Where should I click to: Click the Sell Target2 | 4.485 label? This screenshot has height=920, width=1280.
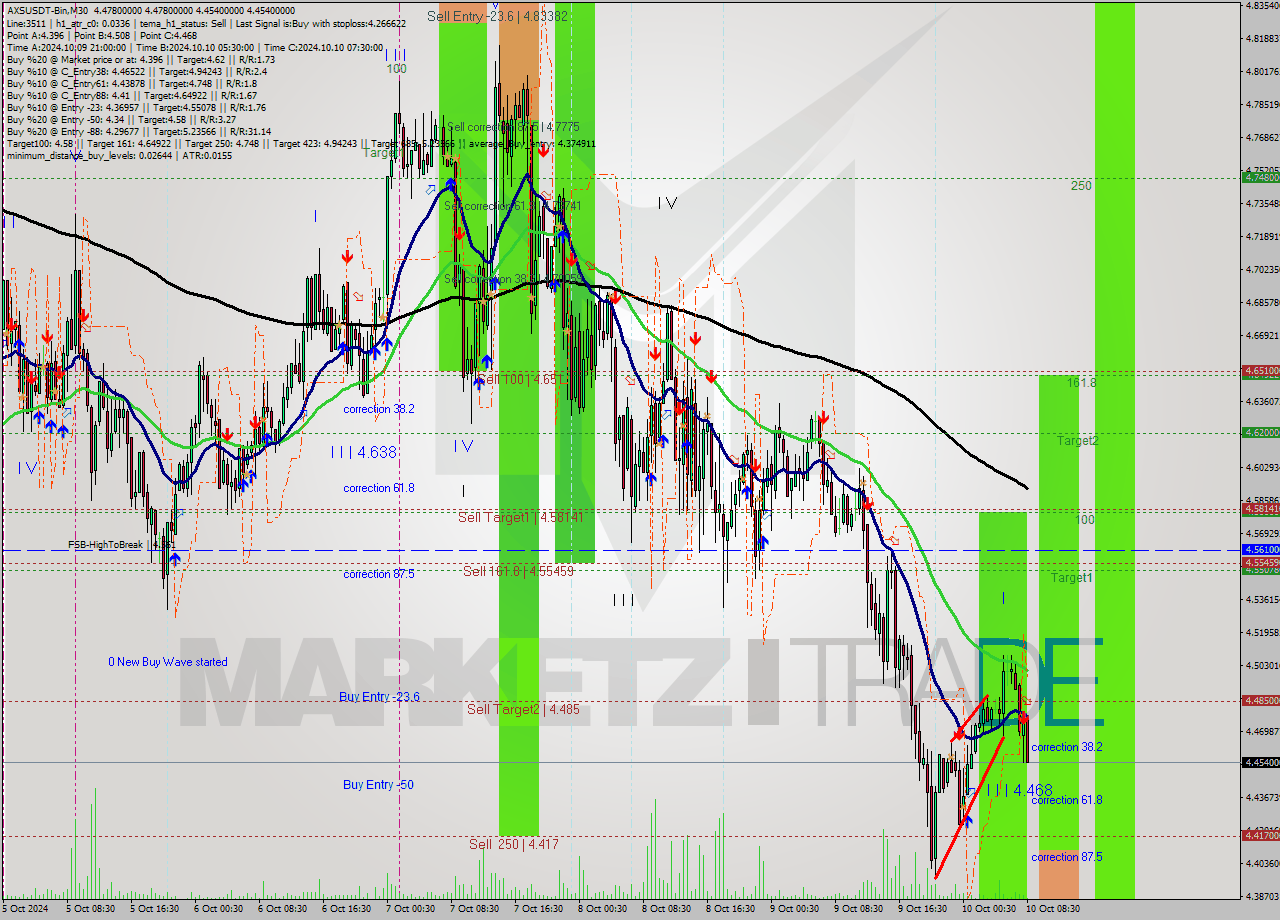click(523, 709)
